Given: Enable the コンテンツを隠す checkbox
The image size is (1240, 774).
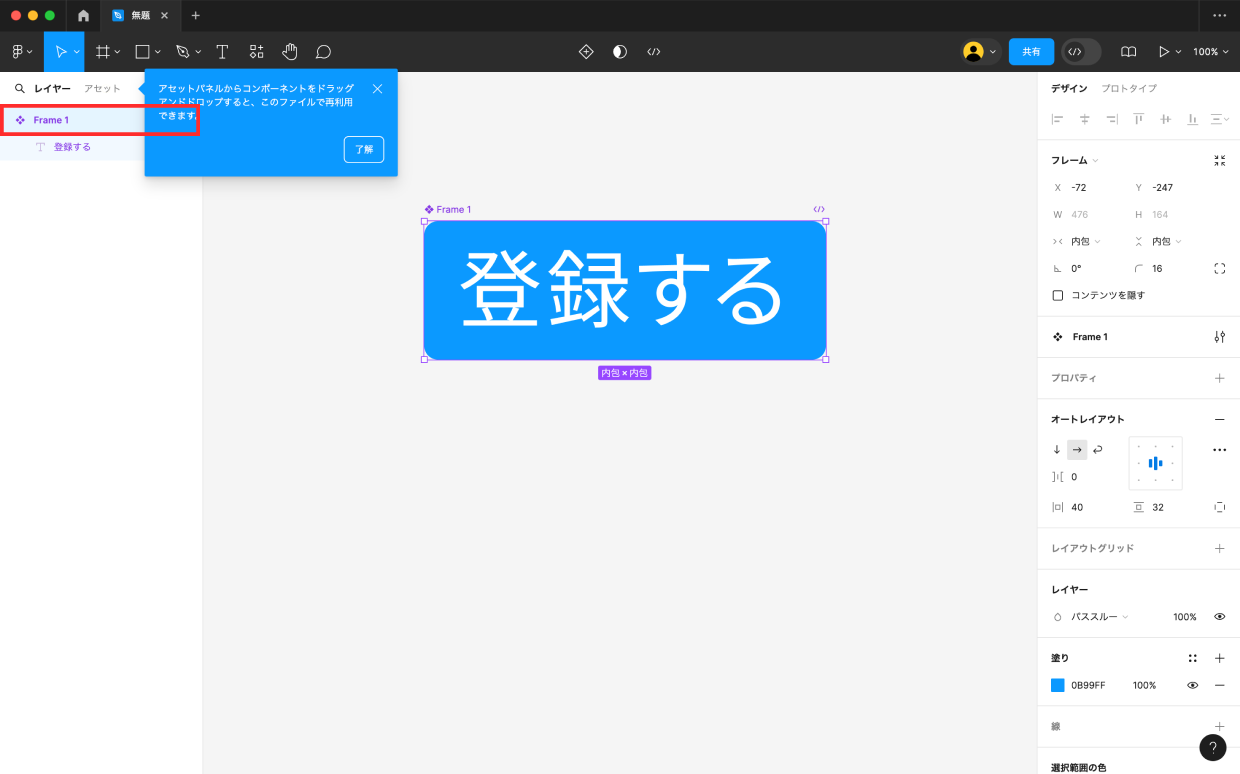Looking at the screenshot, I should coord(1058,295).
